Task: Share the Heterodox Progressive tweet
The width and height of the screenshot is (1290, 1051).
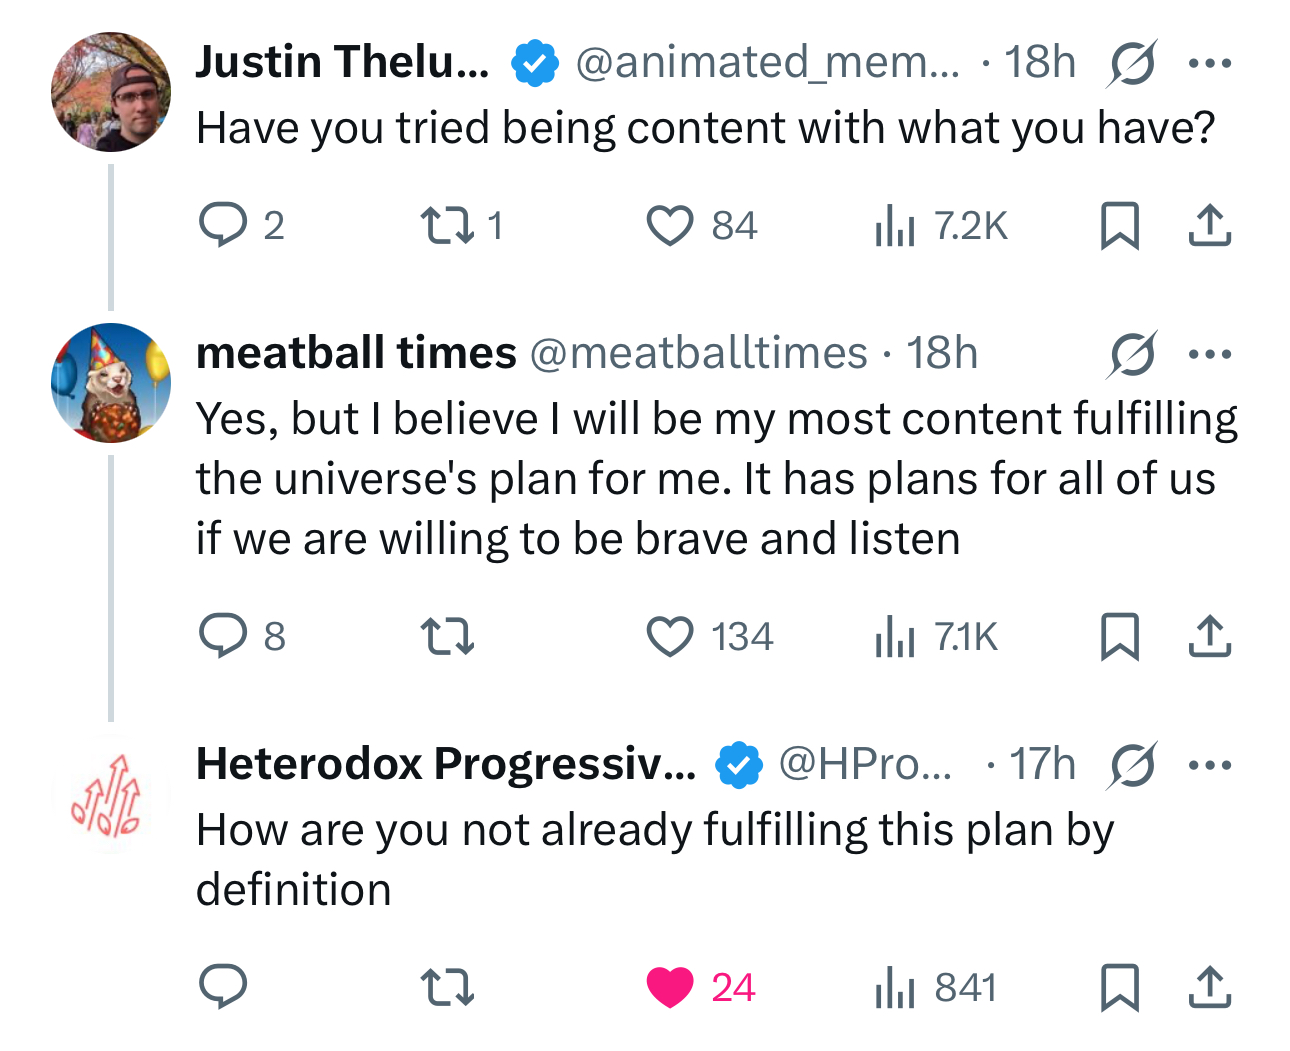Action: 1209,987
